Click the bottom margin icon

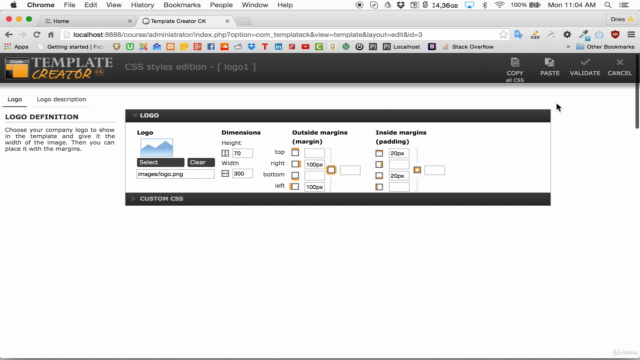(295, 176)
